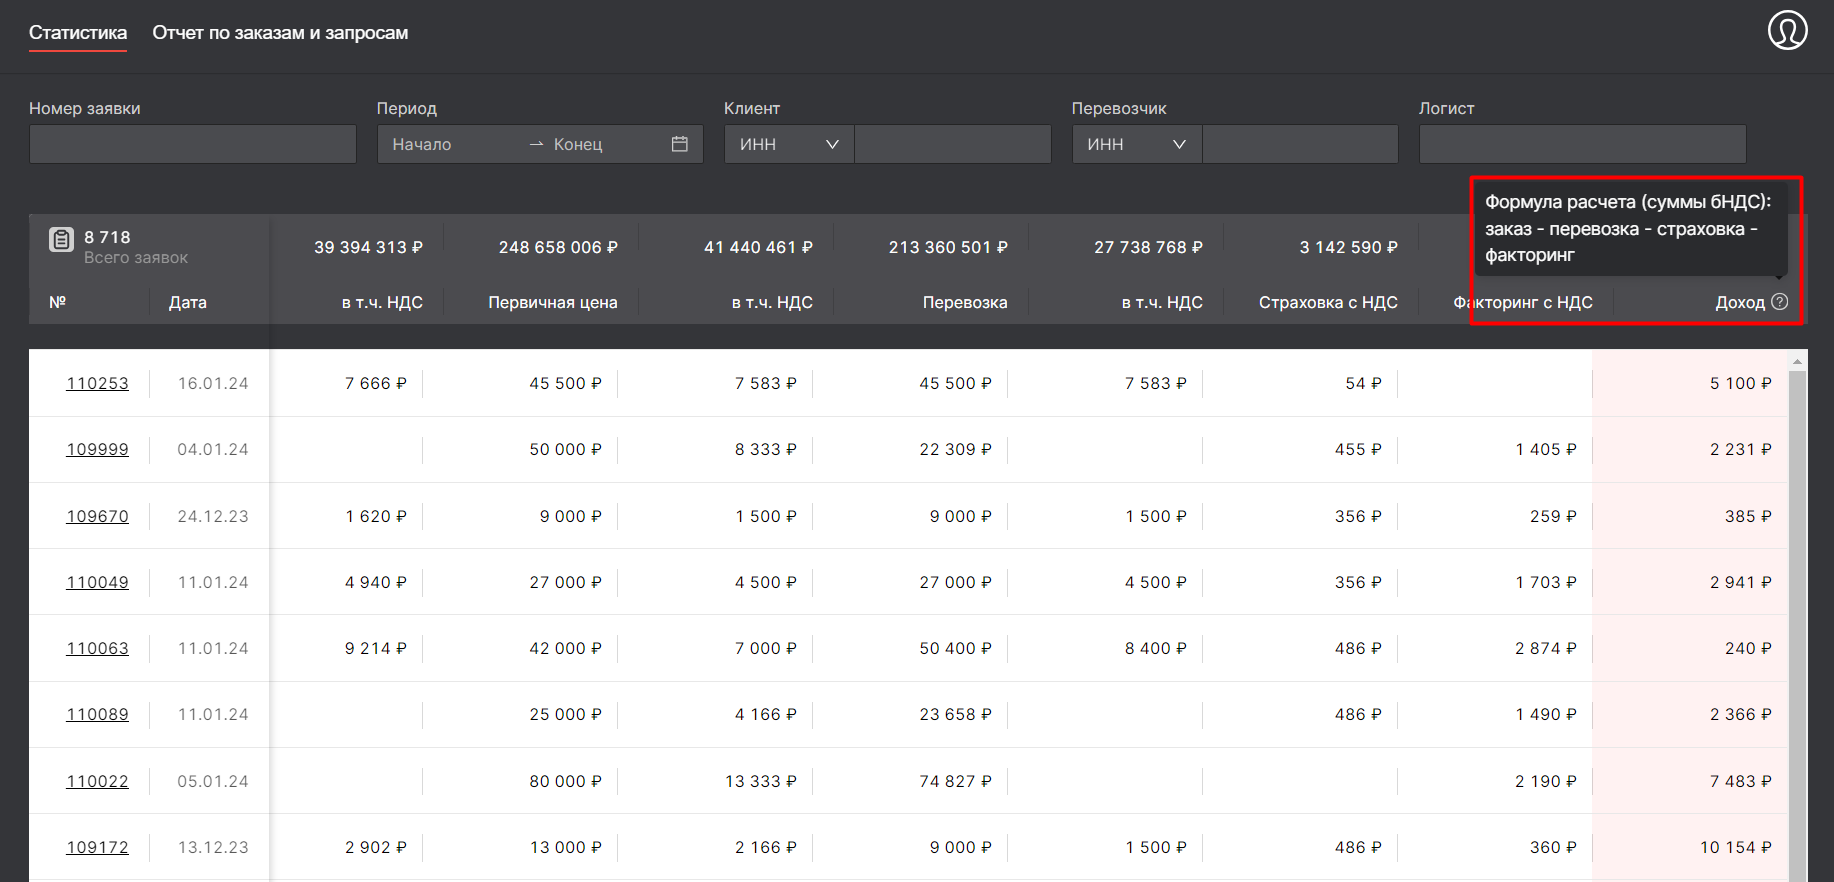Click the total orders clipboard icon

coord(61,239)
